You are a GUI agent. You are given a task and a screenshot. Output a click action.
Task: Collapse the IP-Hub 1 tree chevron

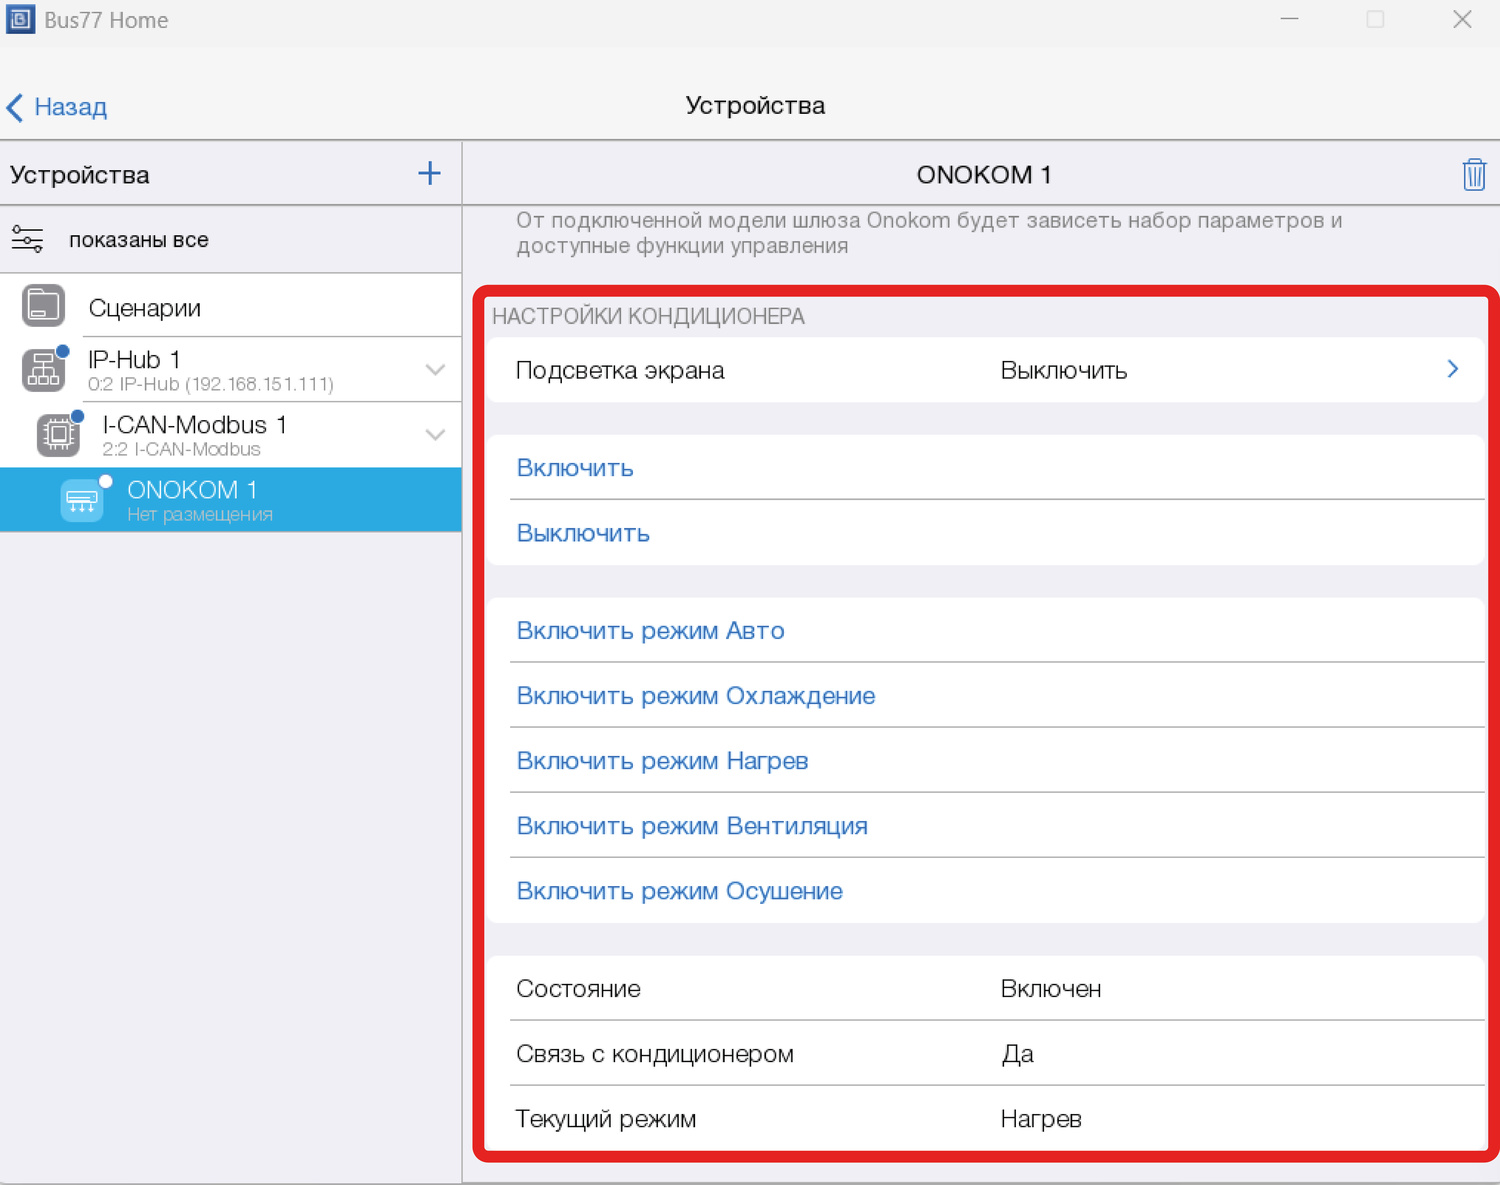(x=435, y=370)
